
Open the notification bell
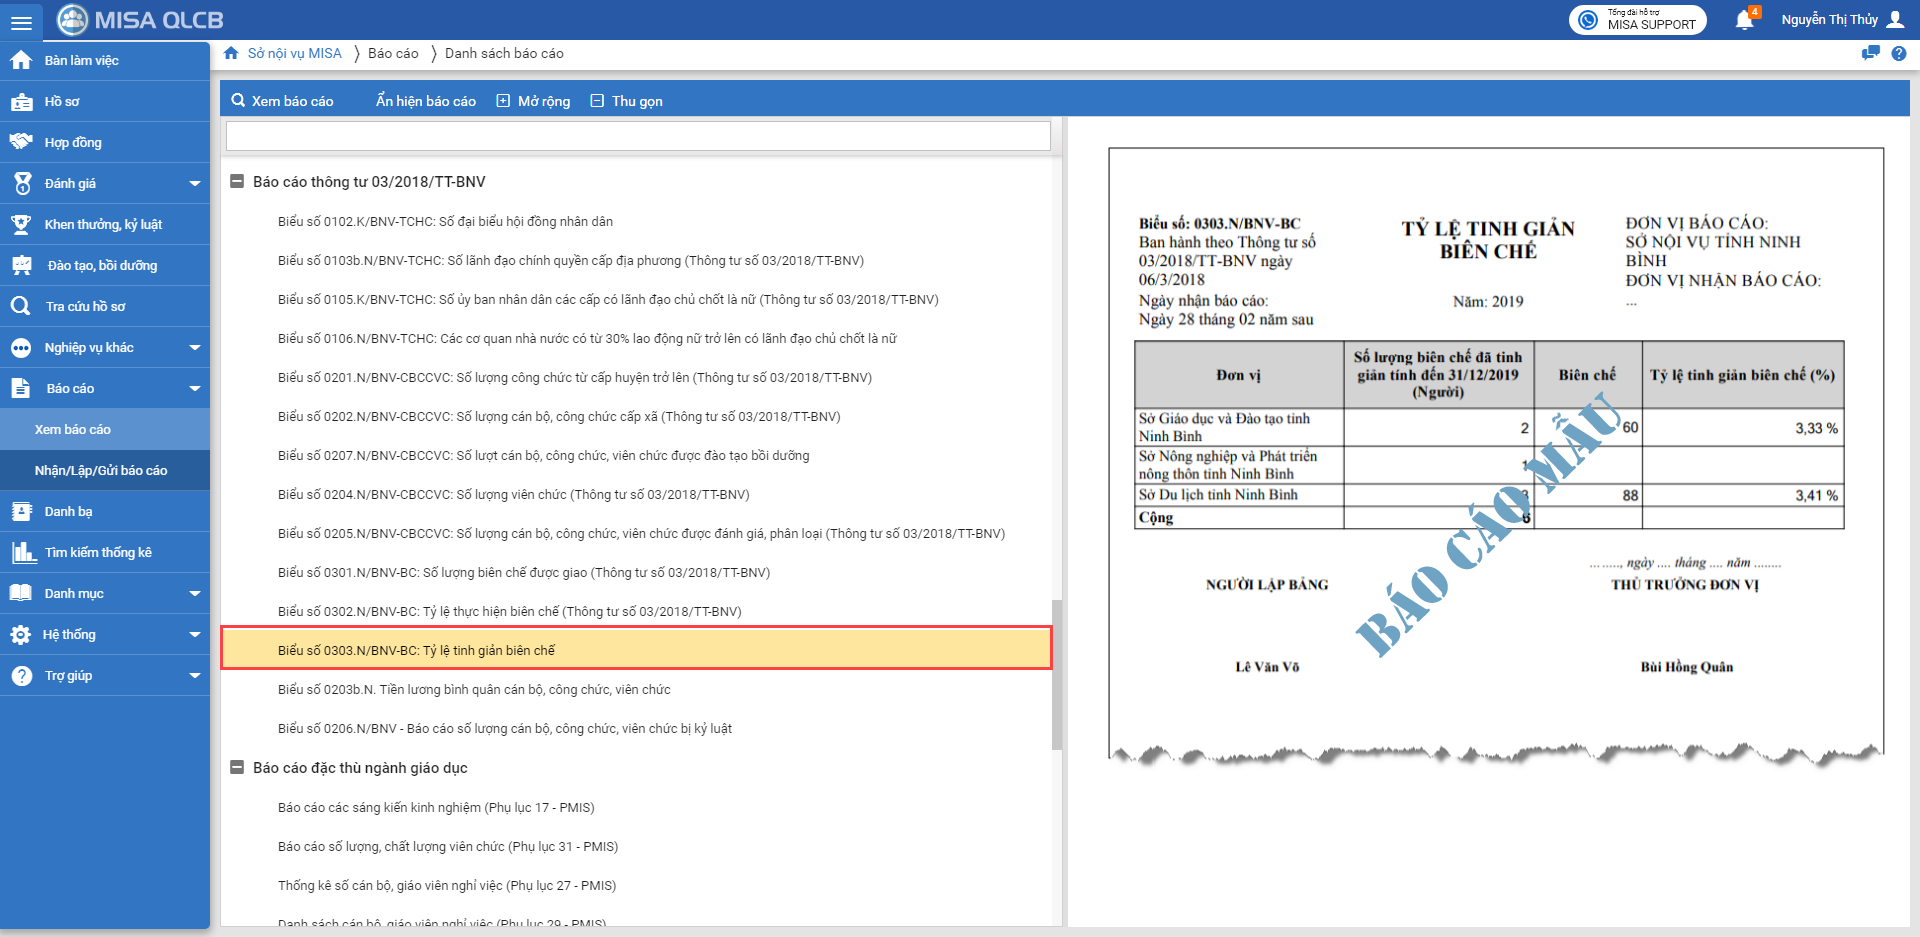tap(1744, 20)
